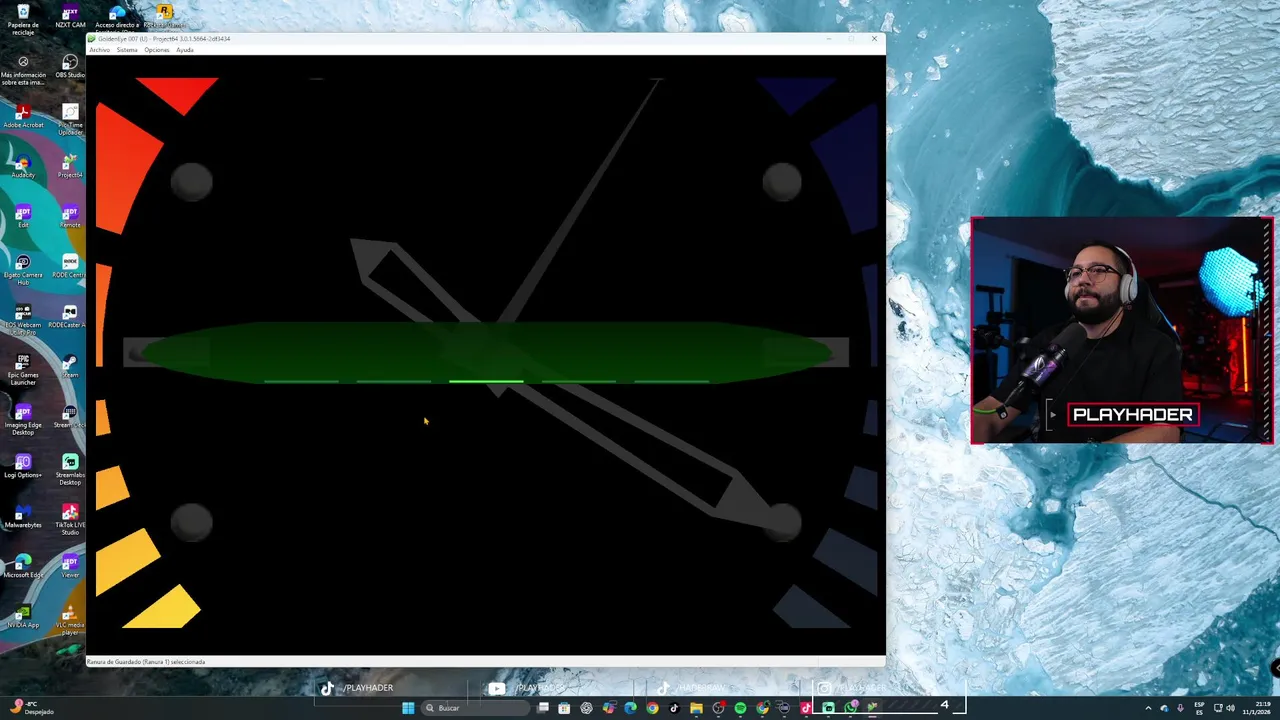Select the TikTok LIVE Studio desktop icon
This screenshot has height=720, width=1280.
(x=70, y=520)
